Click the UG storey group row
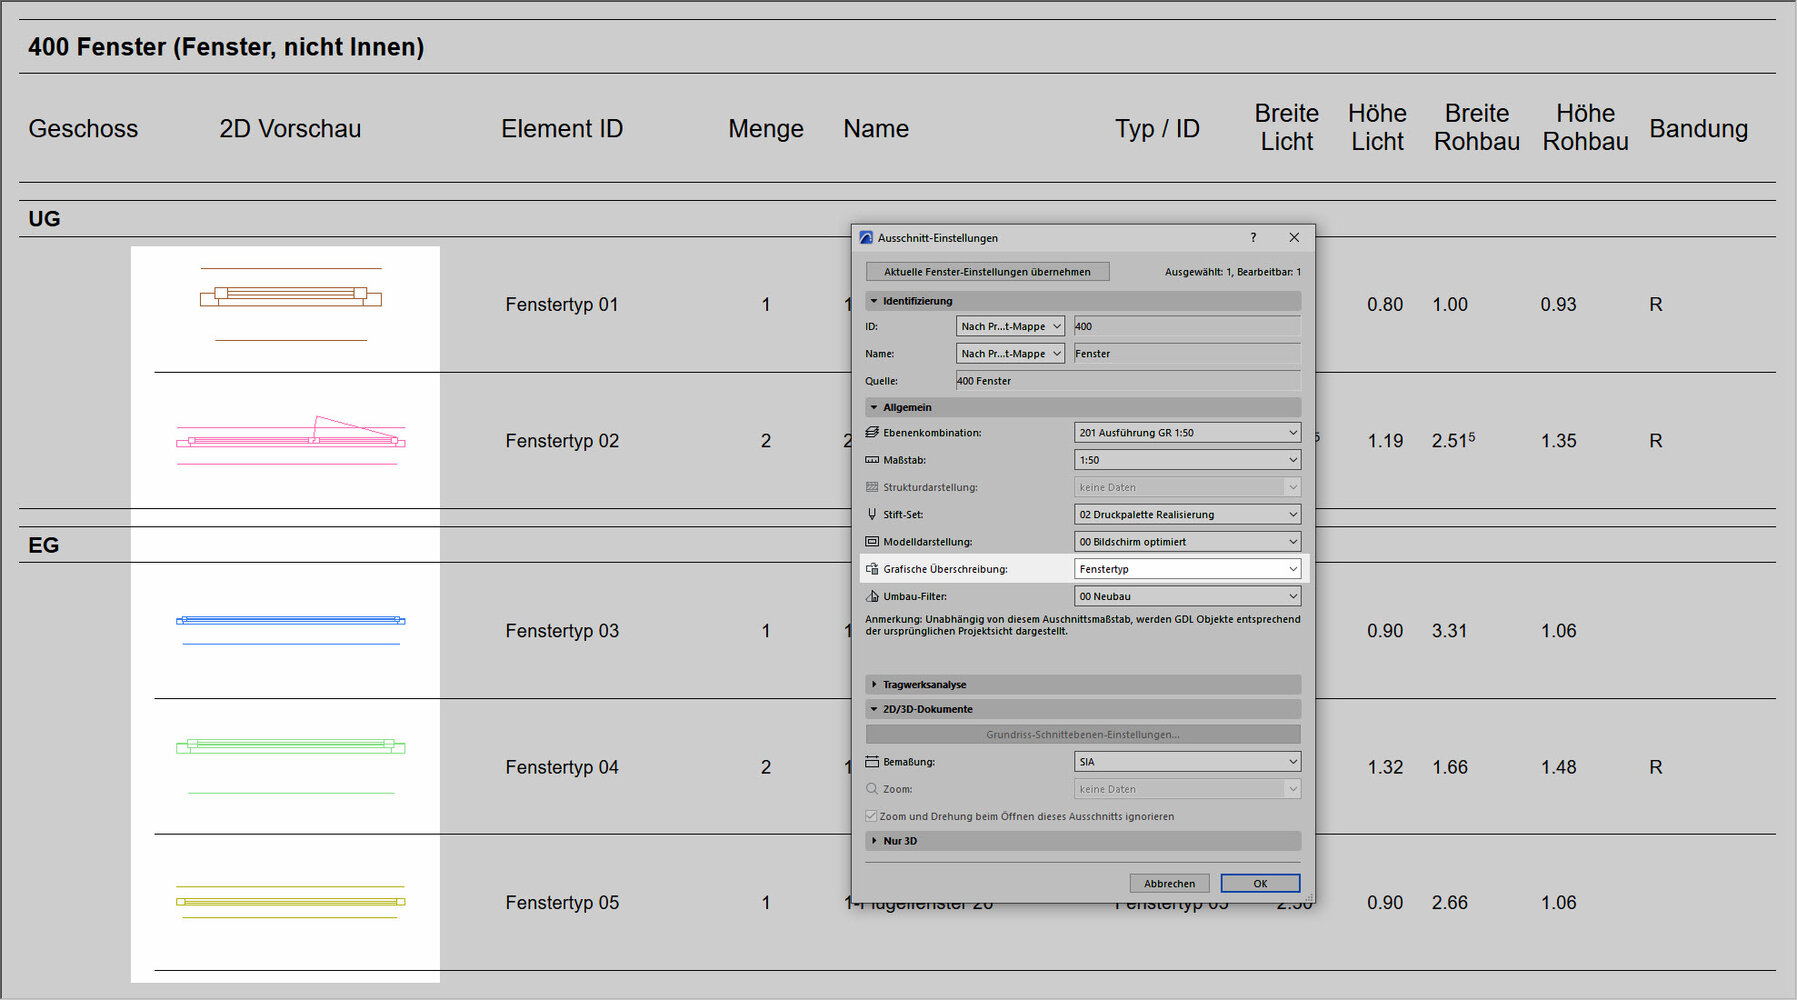 point(897,219)
